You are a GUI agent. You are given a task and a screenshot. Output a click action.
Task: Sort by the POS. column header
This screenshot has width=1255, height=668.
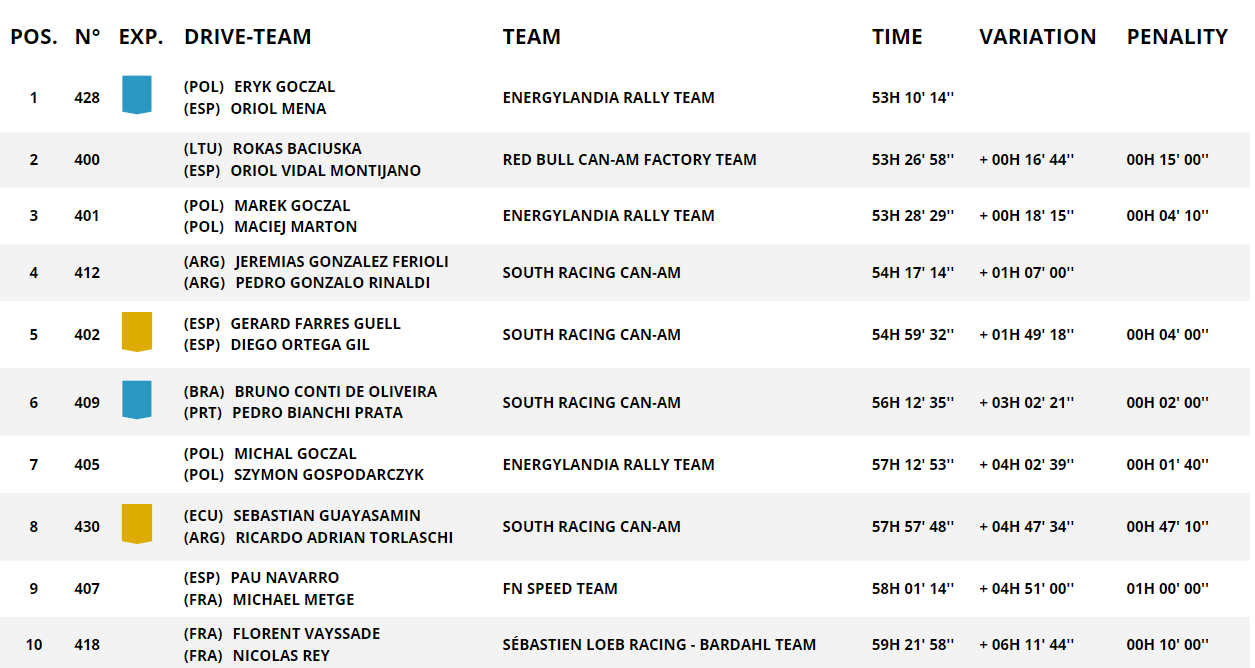tap(34, 37)
